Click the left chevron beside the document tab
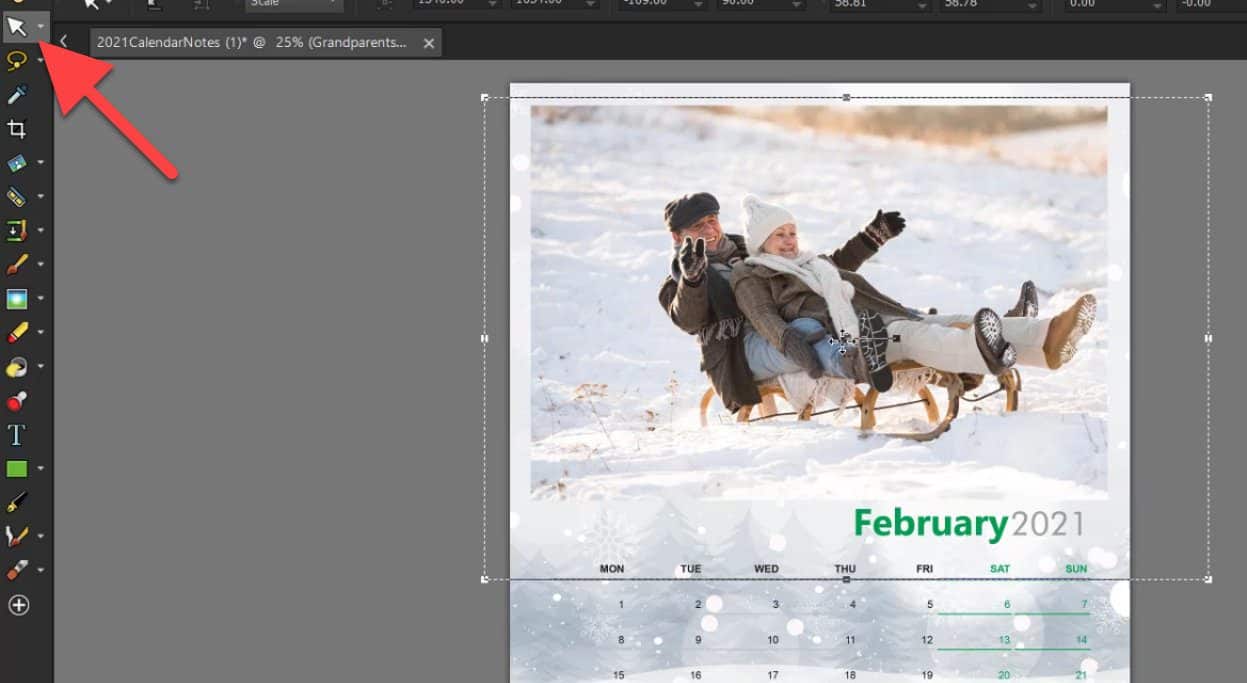Screen dimensions: 1247x683 [x=64, y=42]
